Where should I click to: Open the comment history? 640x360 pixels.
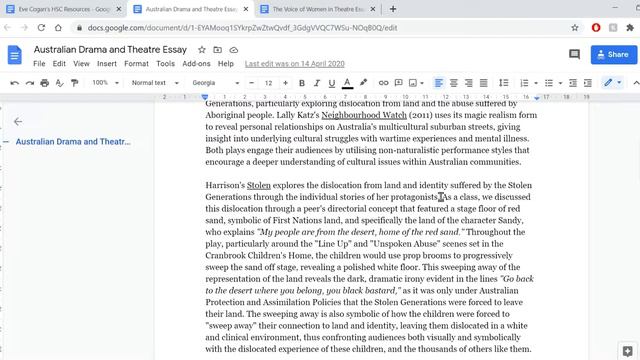[574, 54]
